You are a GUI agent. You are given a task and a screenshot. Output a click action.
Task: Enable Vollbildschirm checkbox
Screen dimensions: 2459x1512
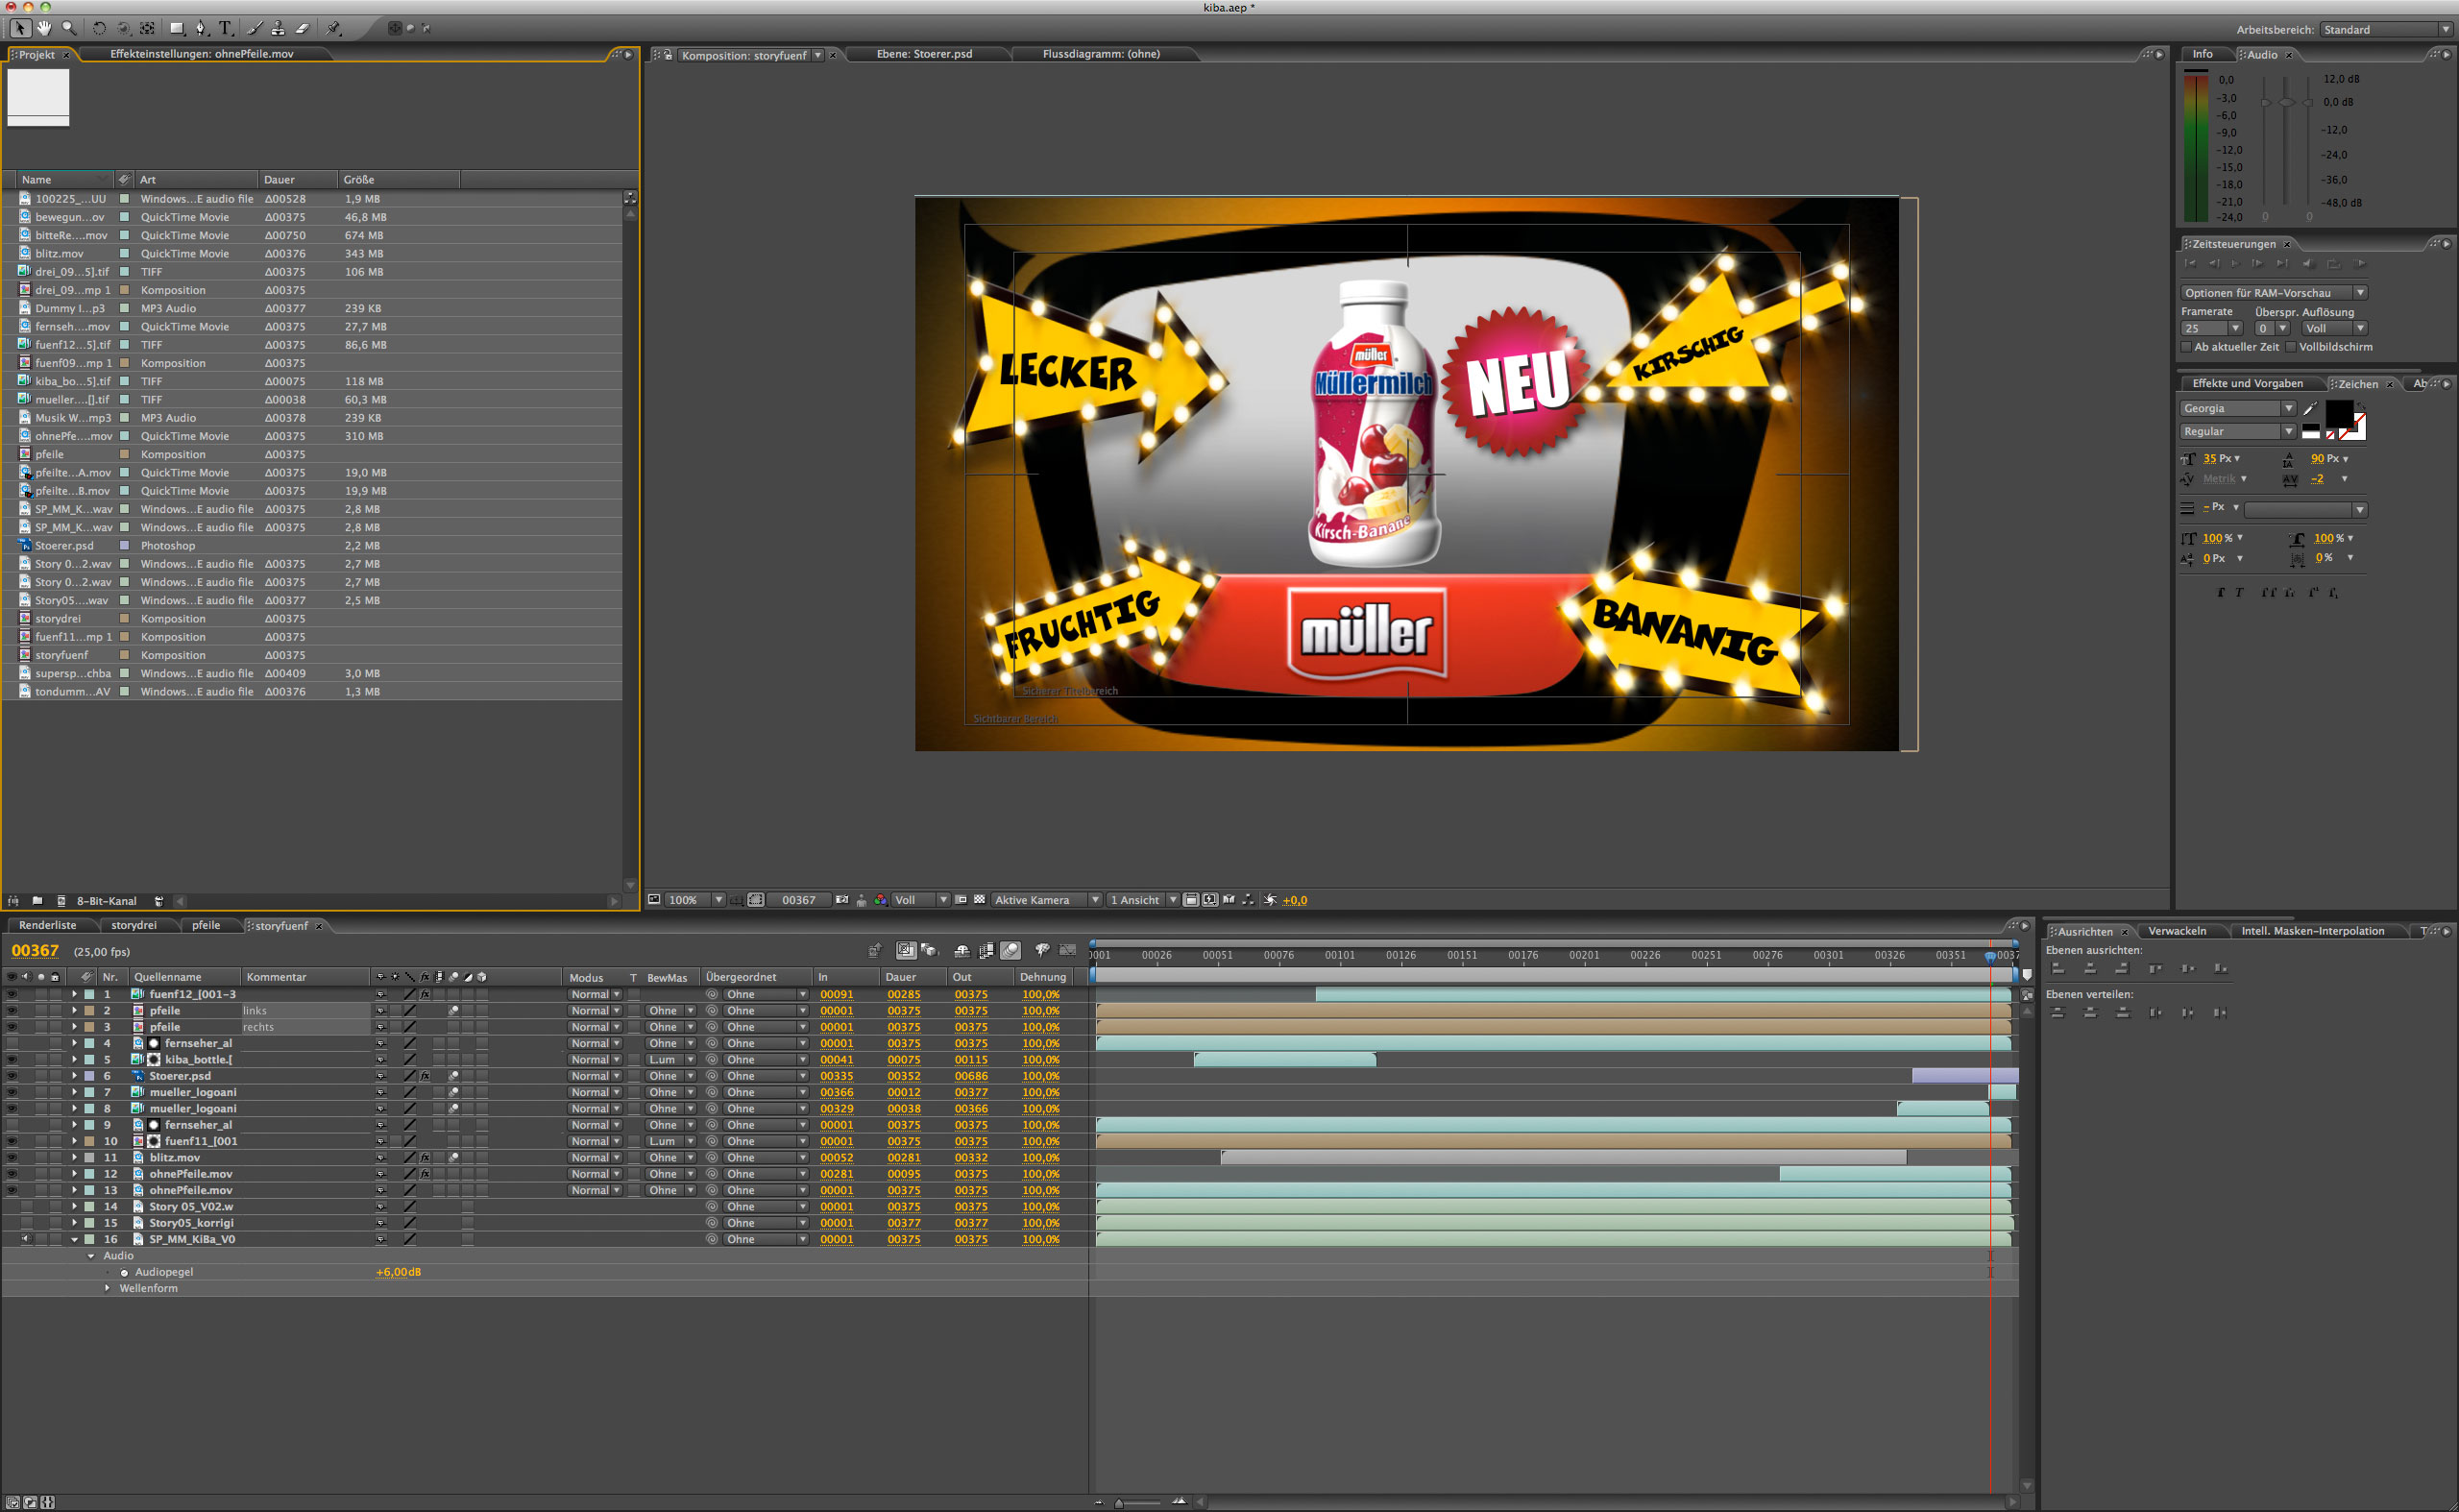pyautogui.click(x=2291, y=347)
